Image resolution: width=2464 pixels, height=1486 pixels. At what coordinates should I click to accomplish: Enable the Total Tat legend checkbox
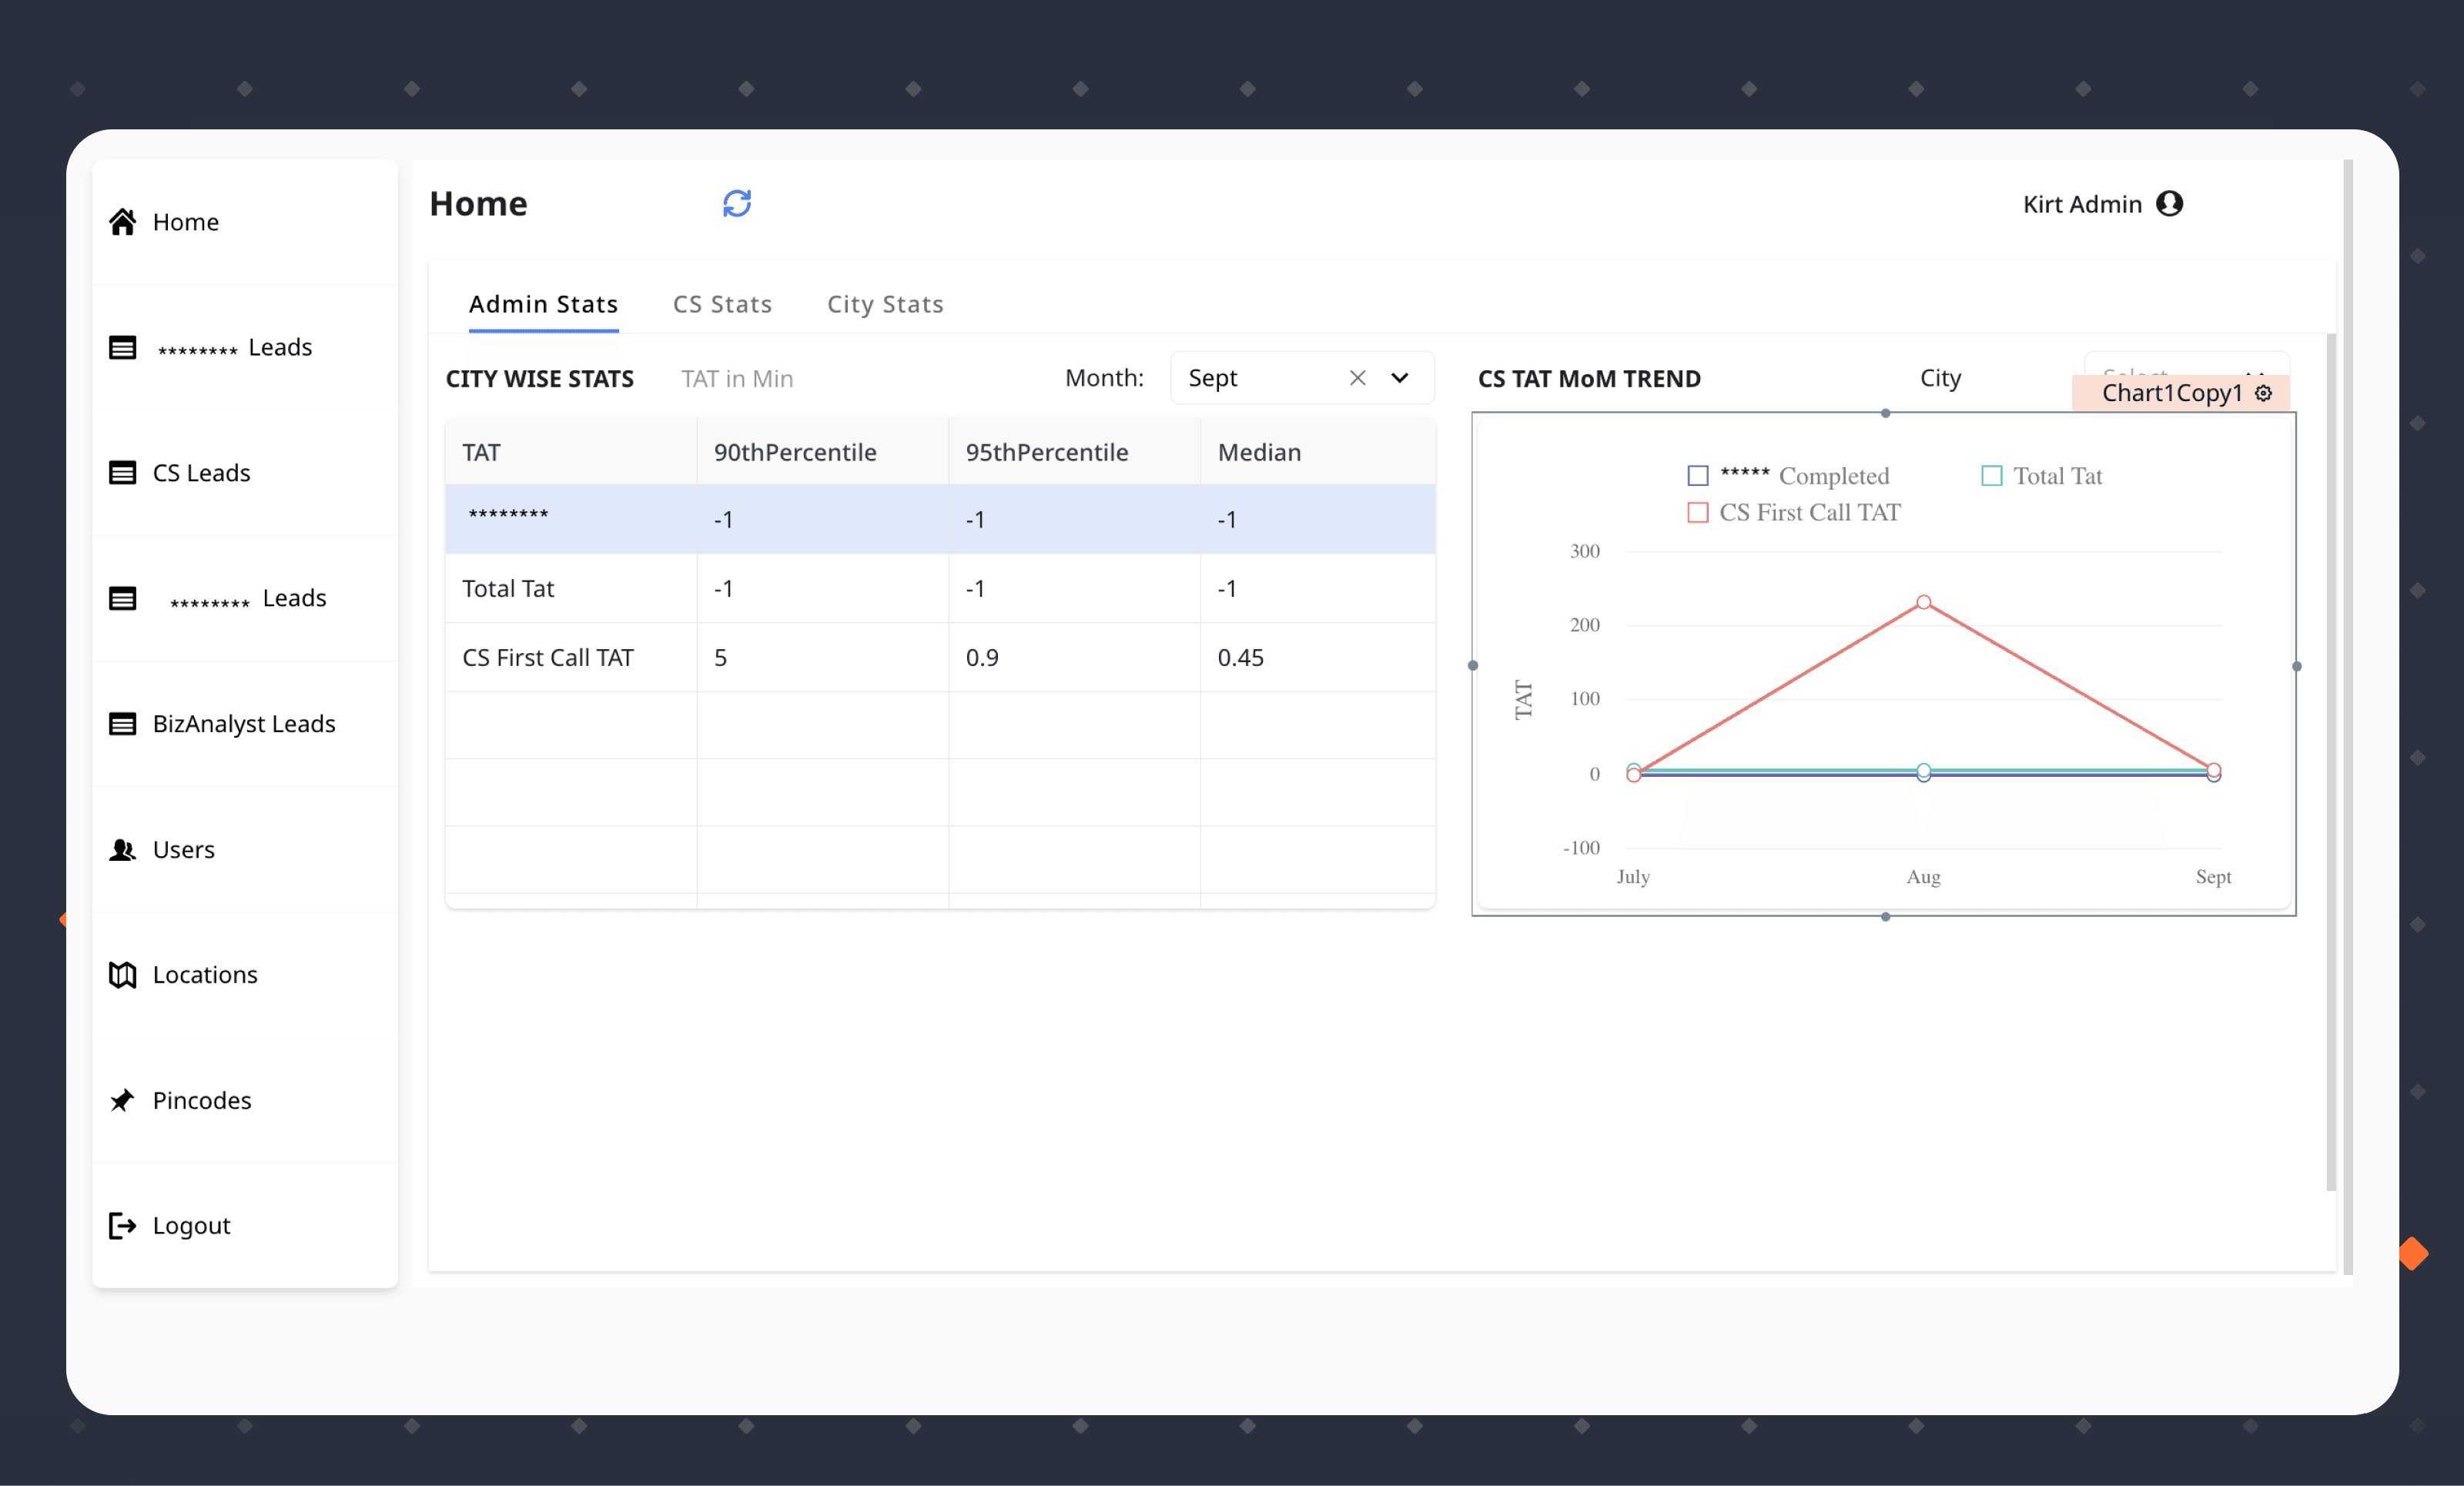1991,475
